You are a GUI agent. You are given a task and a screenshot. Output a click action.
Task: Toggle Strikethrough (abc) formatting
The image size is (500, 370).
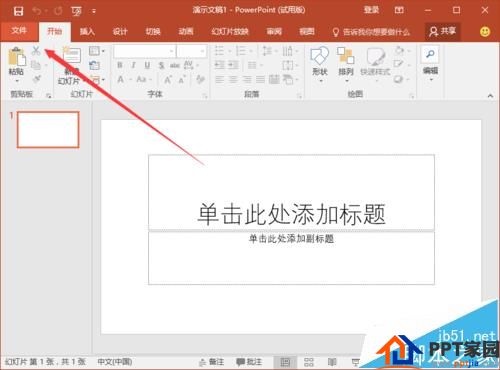(x=175, y=65)
